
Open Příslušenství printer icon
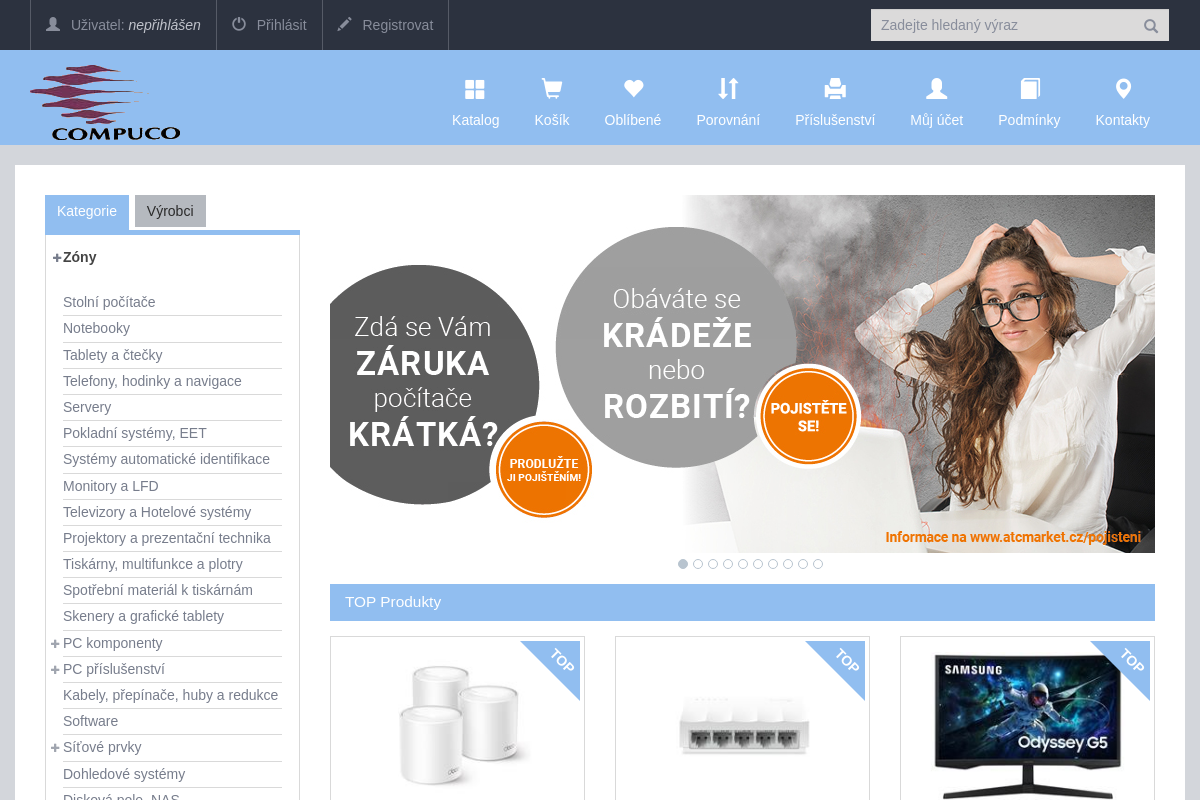[835, 89]
